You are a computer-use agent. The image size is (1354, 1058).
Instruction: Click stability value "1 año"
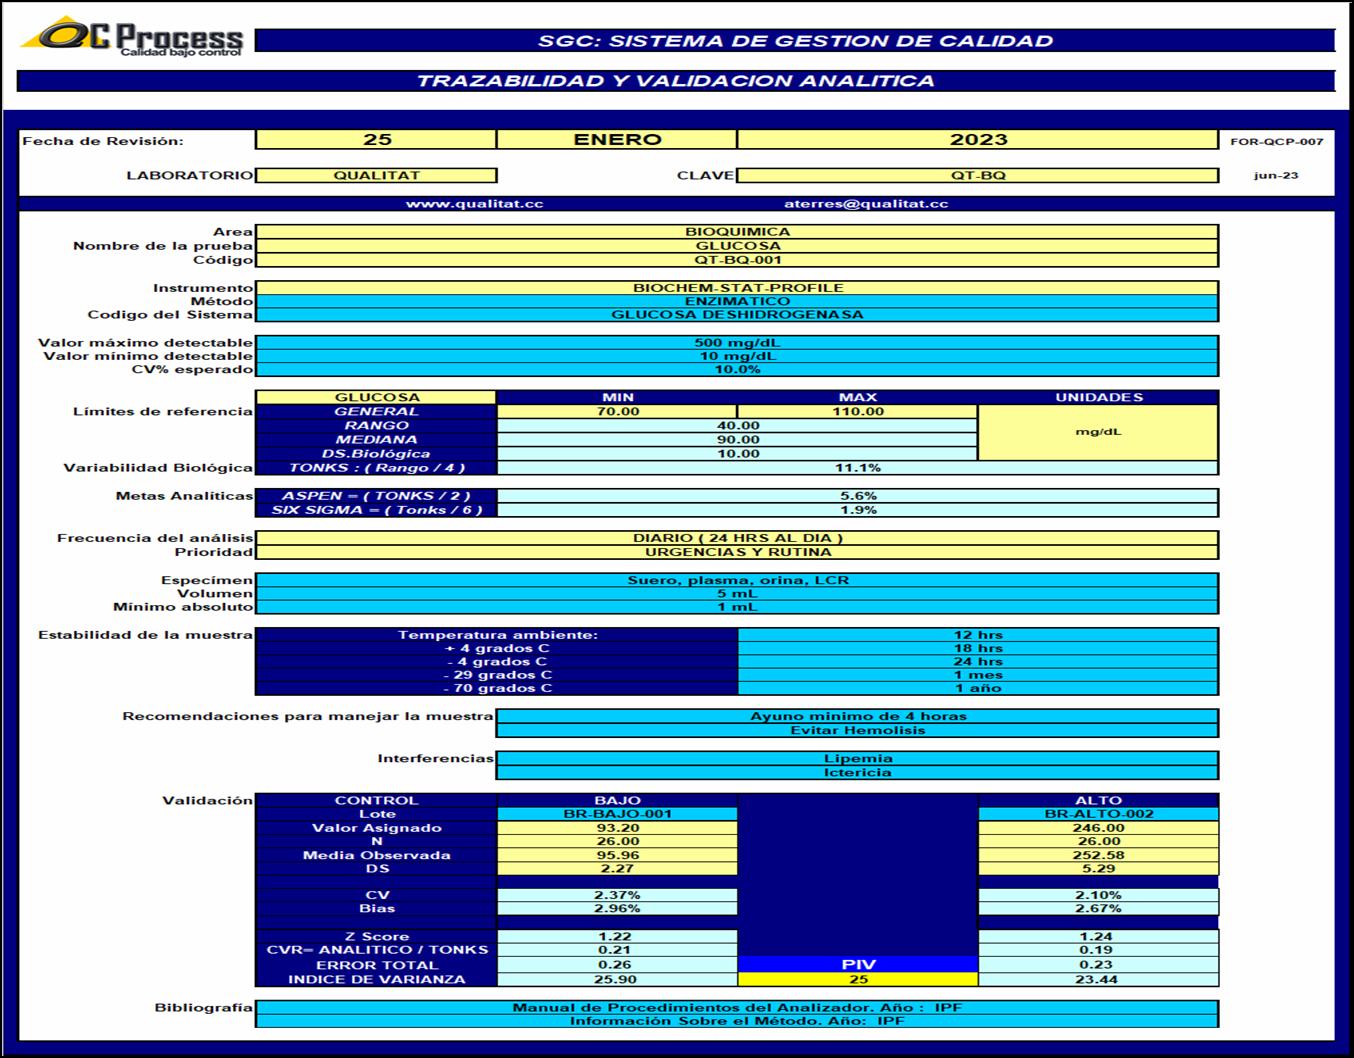(x=978, y=688)
